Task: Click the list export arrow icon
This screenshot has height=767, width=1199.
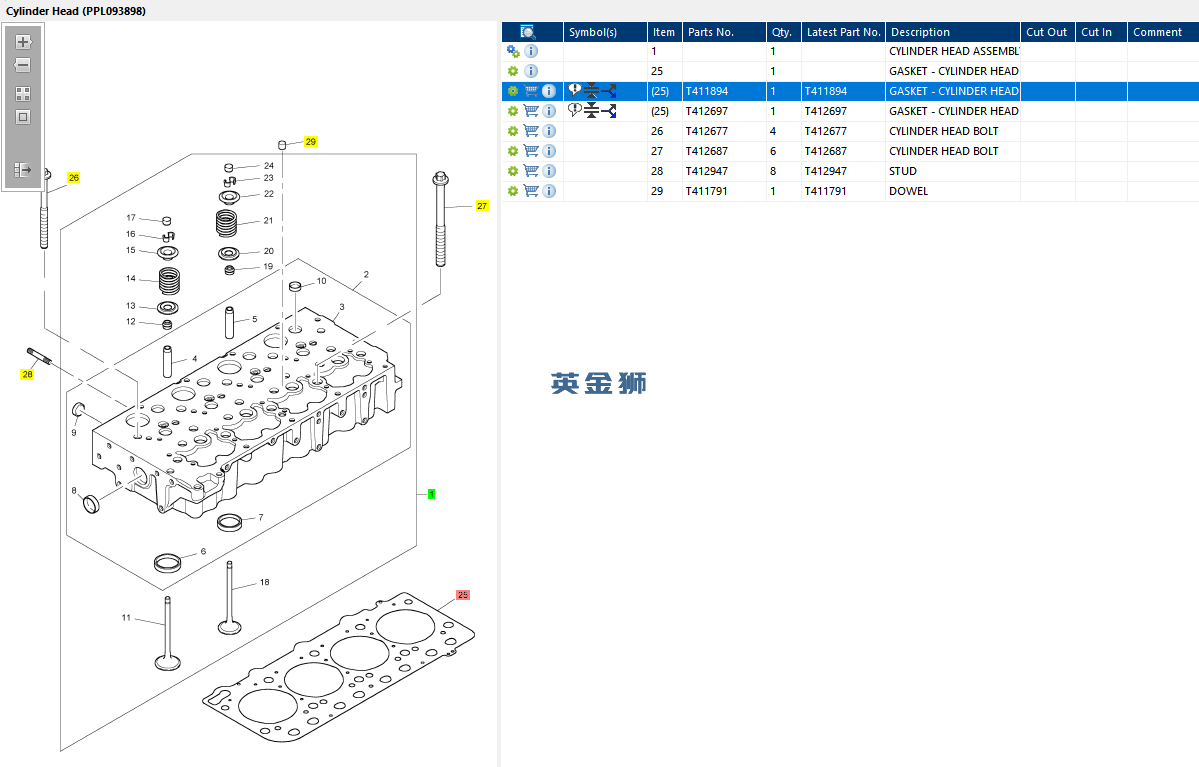Action: 23,170
